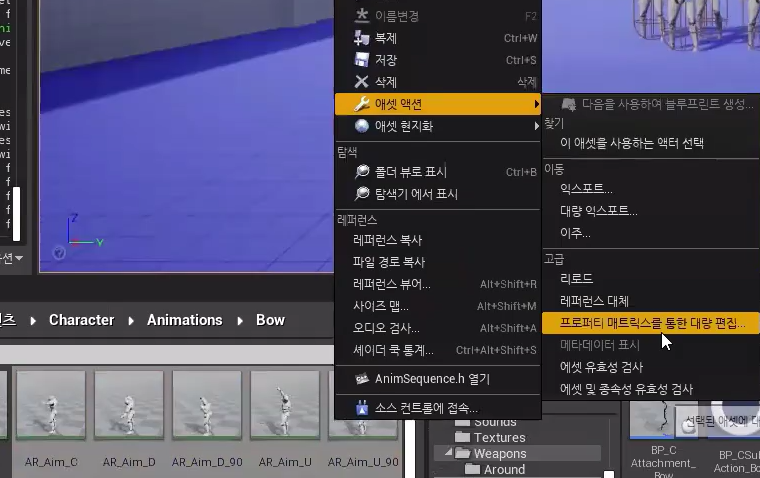Image resolution: width=760 pixels, height=478 pixels.
Task: Click the Around folder icon
Action: pyautogui.click(x=472, y=469)
